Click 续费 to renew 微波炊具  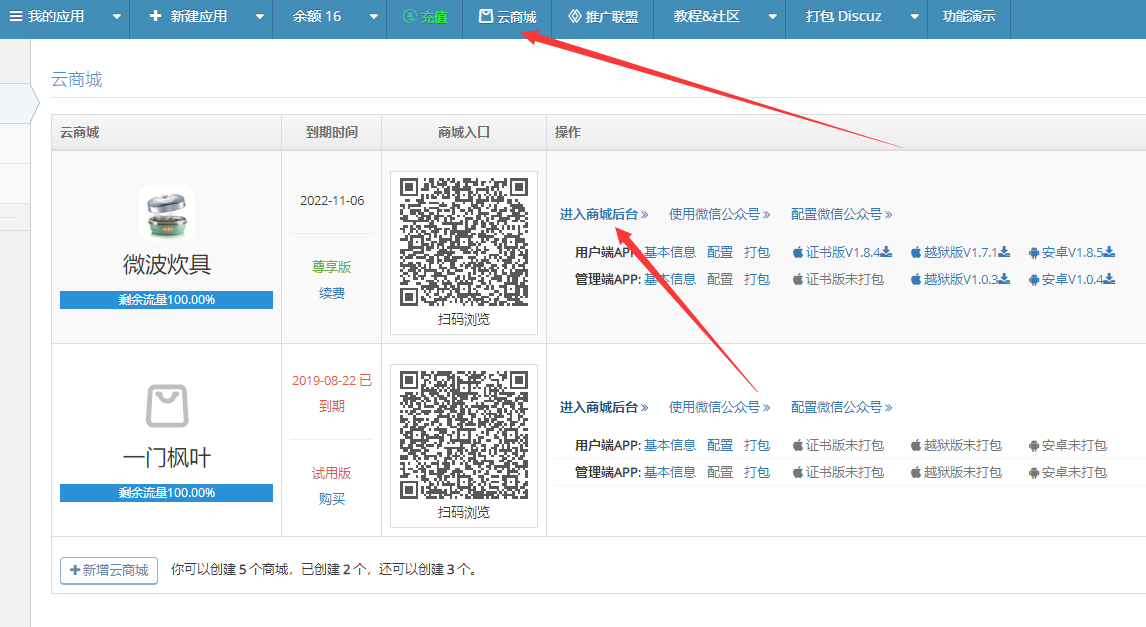(332, 293)
